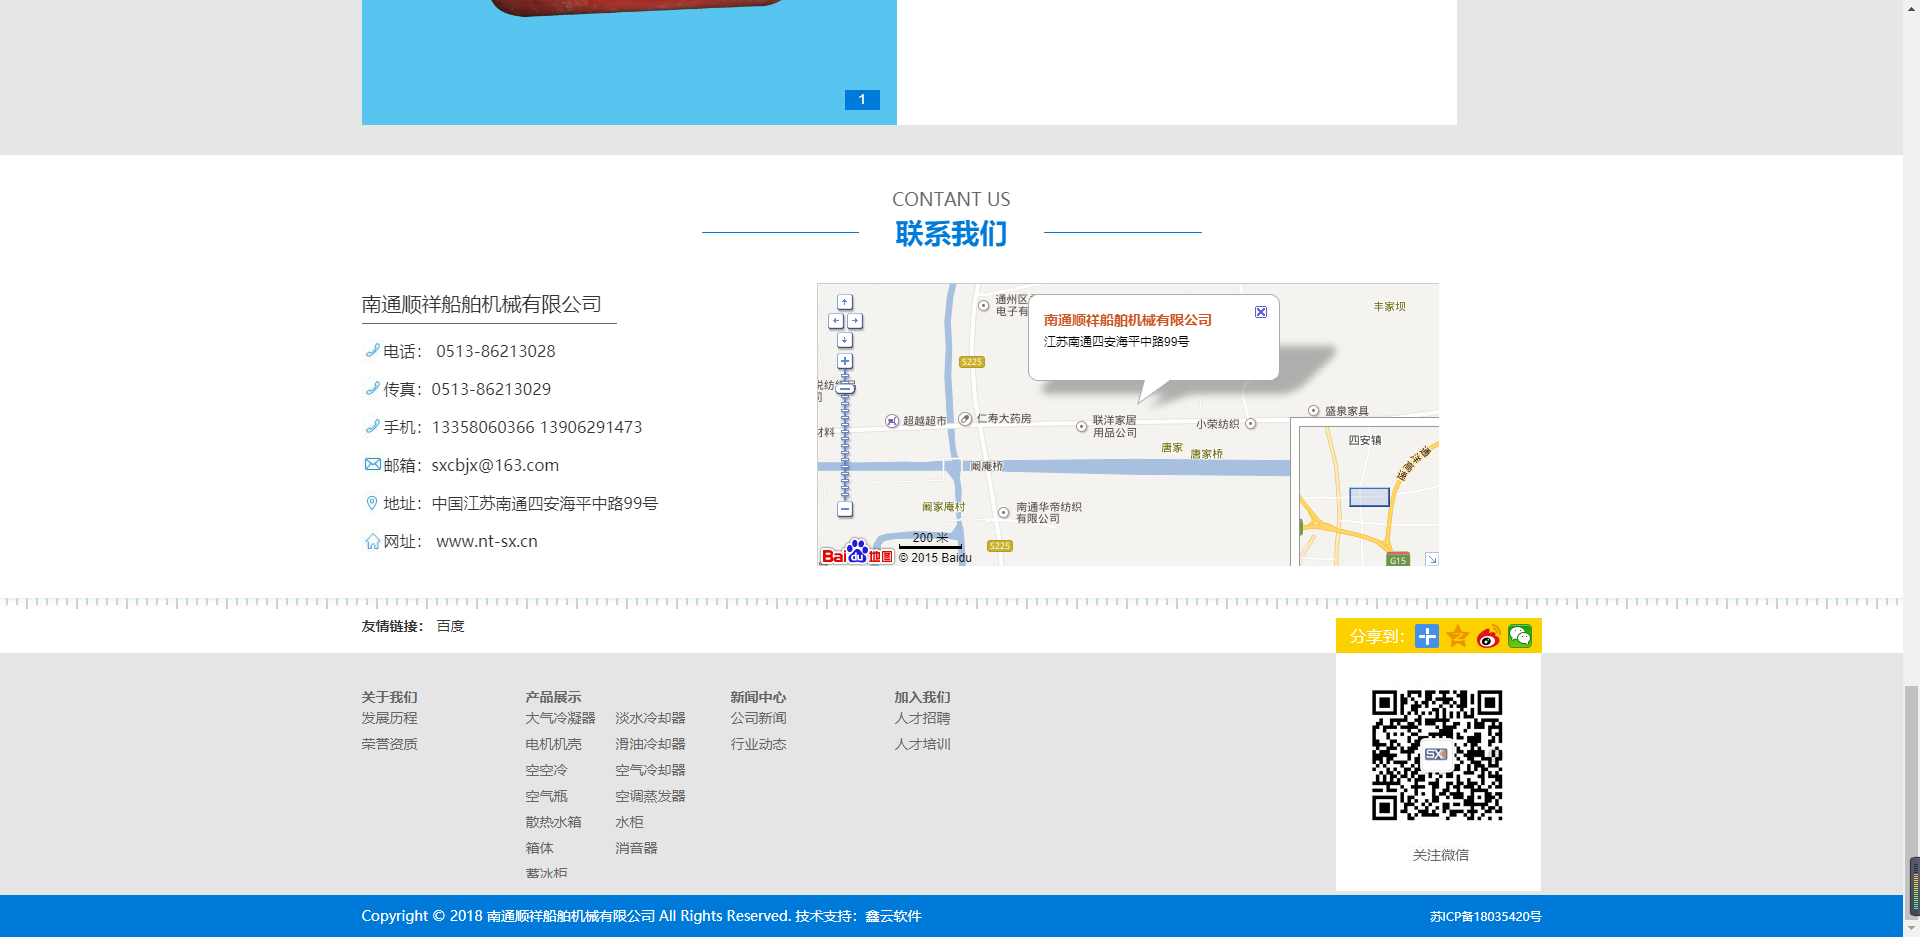Share page to Sina Weibo
The height and width of the screenshot is (937, 1920).
coord(1488,637)
